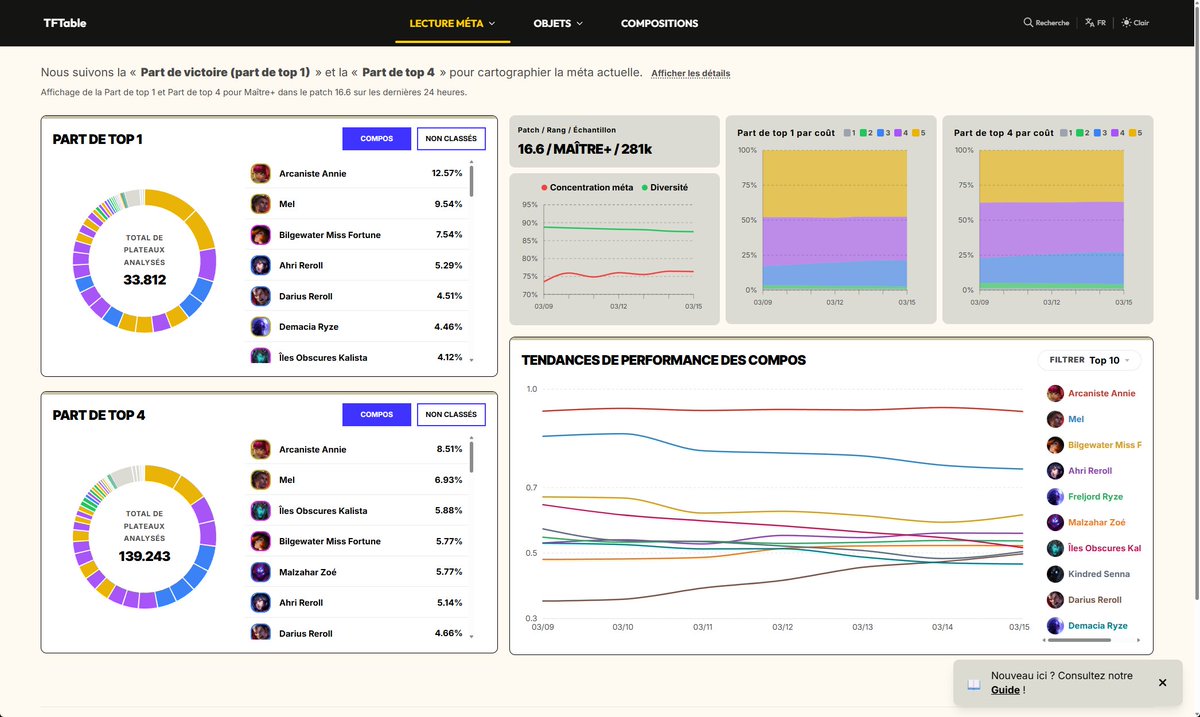Click the Part de Top 1 list scrollbar
The width and height of the screenshot is (1200, 717).
pyautogui.click(x=471, y=181)
